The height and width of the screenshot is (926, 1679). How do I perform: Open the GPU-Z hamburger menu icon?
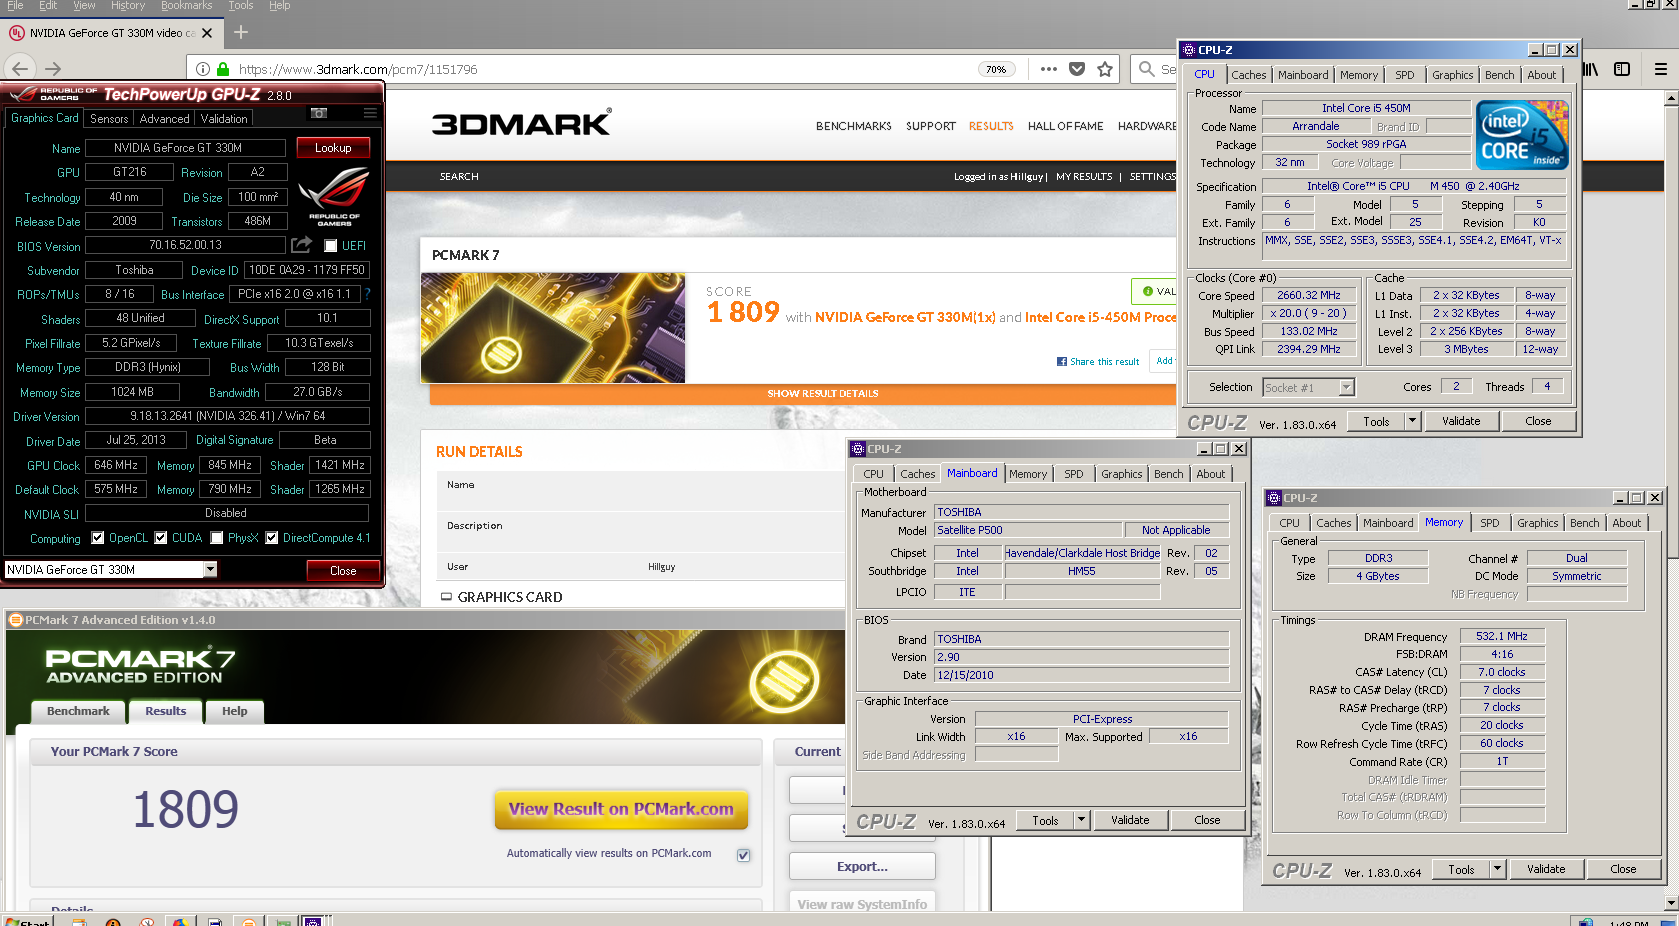370,113
